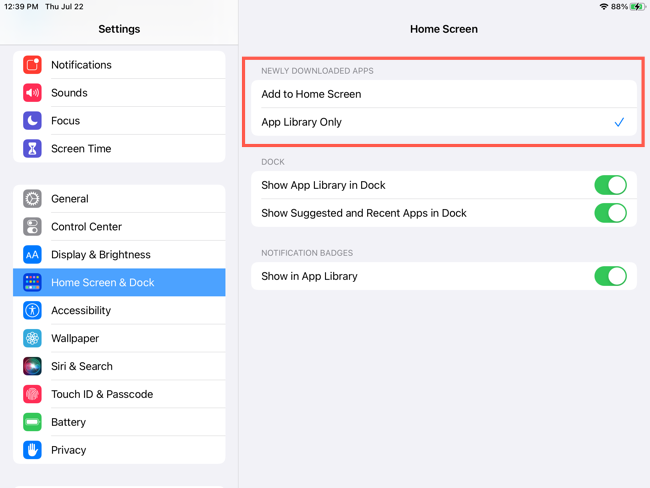Open Battery settings

pos(69,423)
